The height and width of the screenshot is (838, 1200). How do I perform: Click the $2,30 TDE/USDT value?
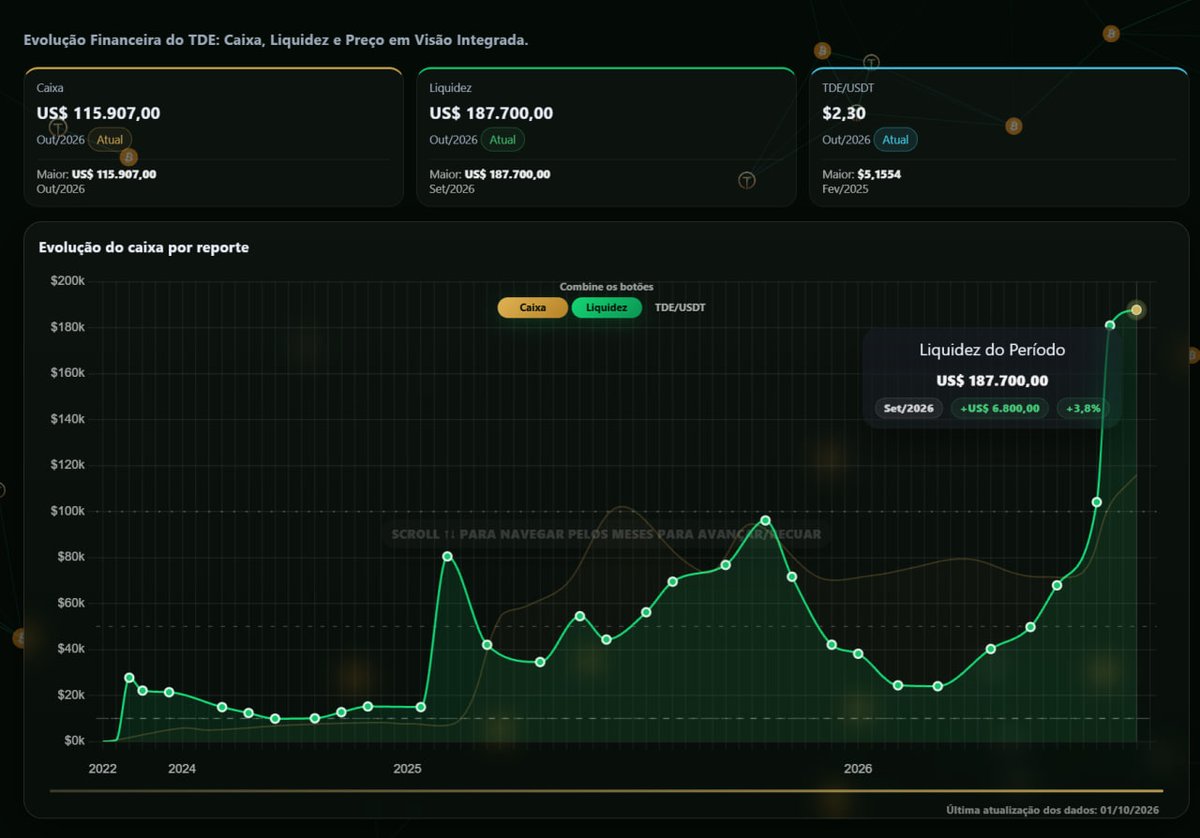click(842, 113)
